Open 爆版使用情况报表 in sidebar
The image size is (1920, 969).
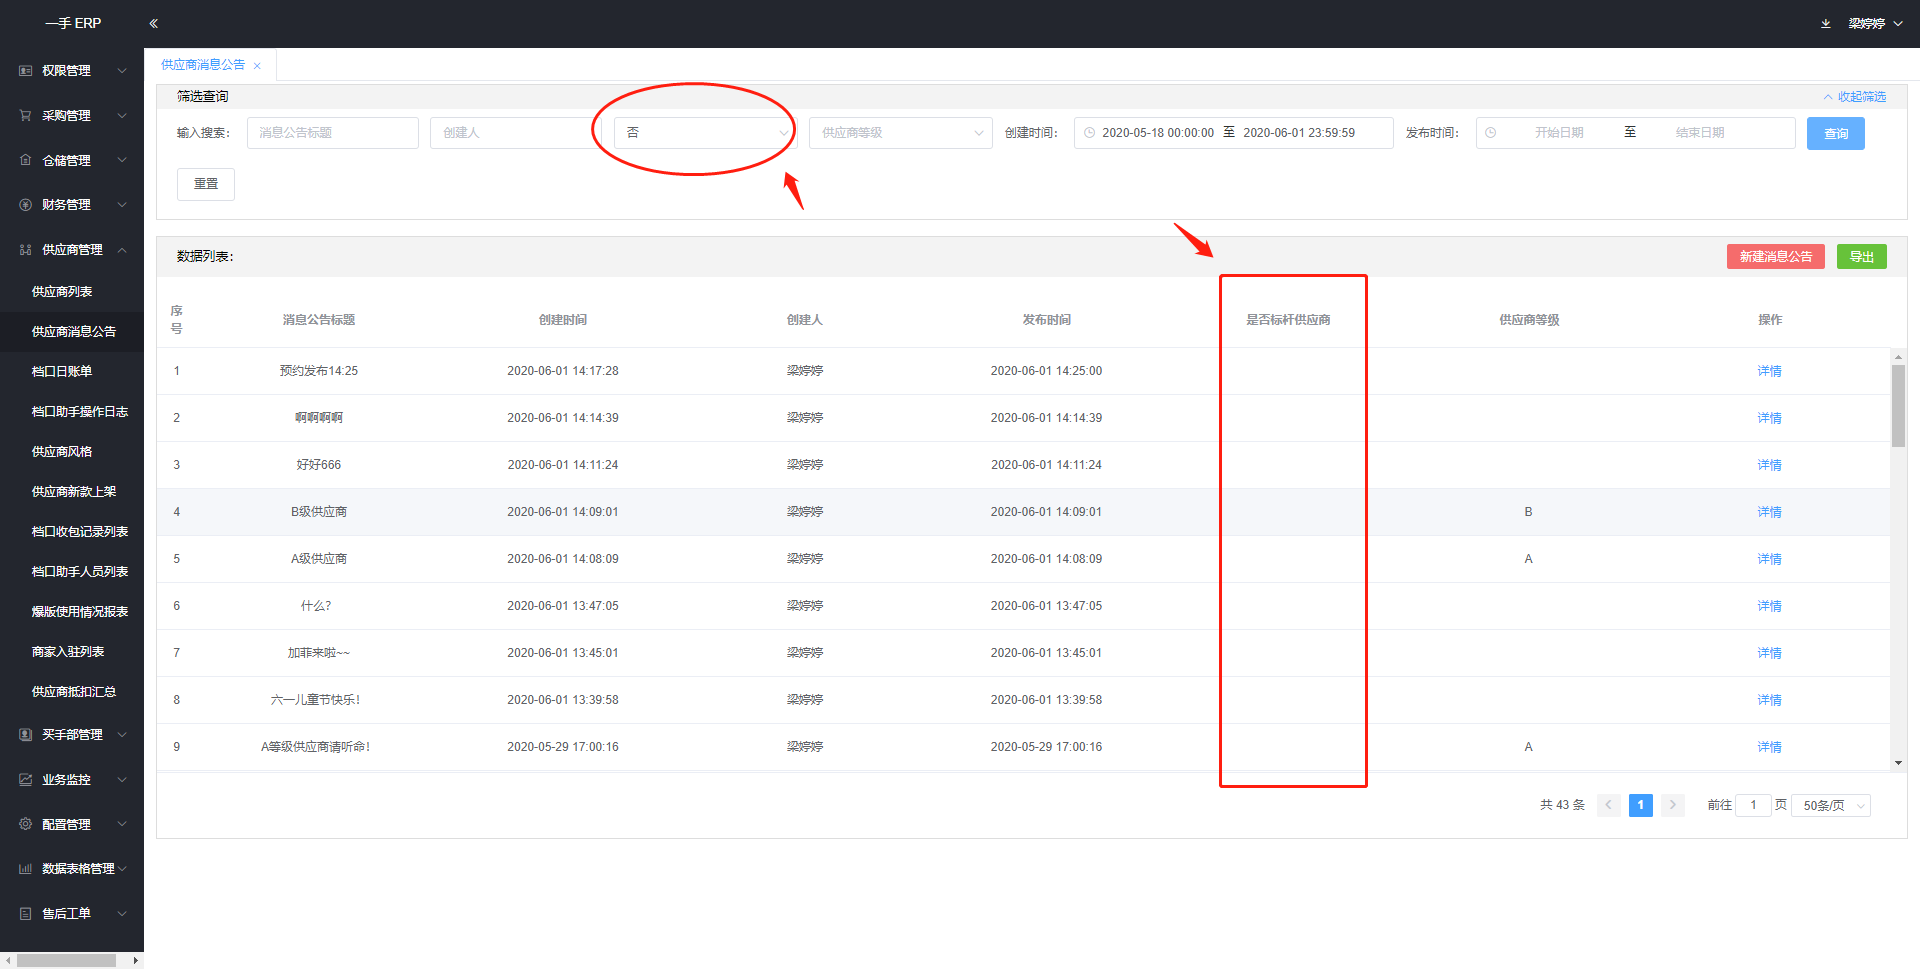[x=80, y=612]
